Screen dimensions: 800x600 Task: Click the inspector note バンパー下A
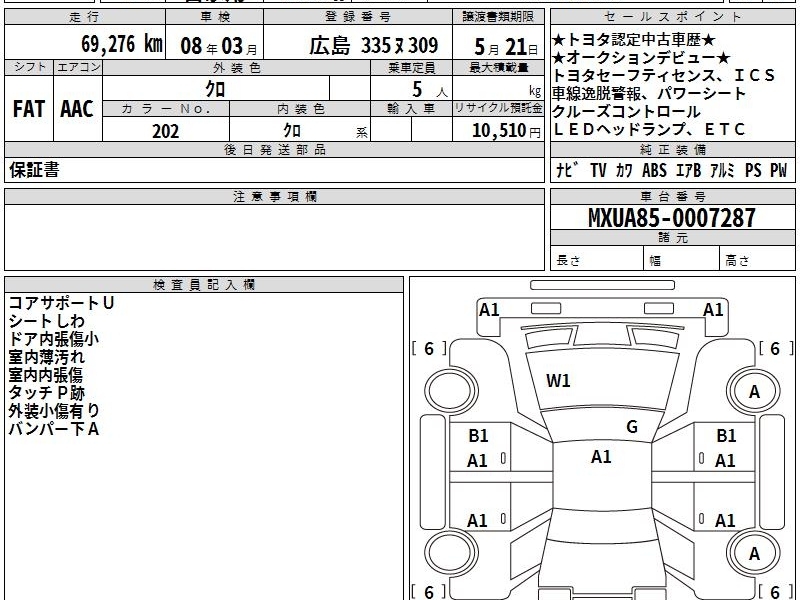(54, 429)
